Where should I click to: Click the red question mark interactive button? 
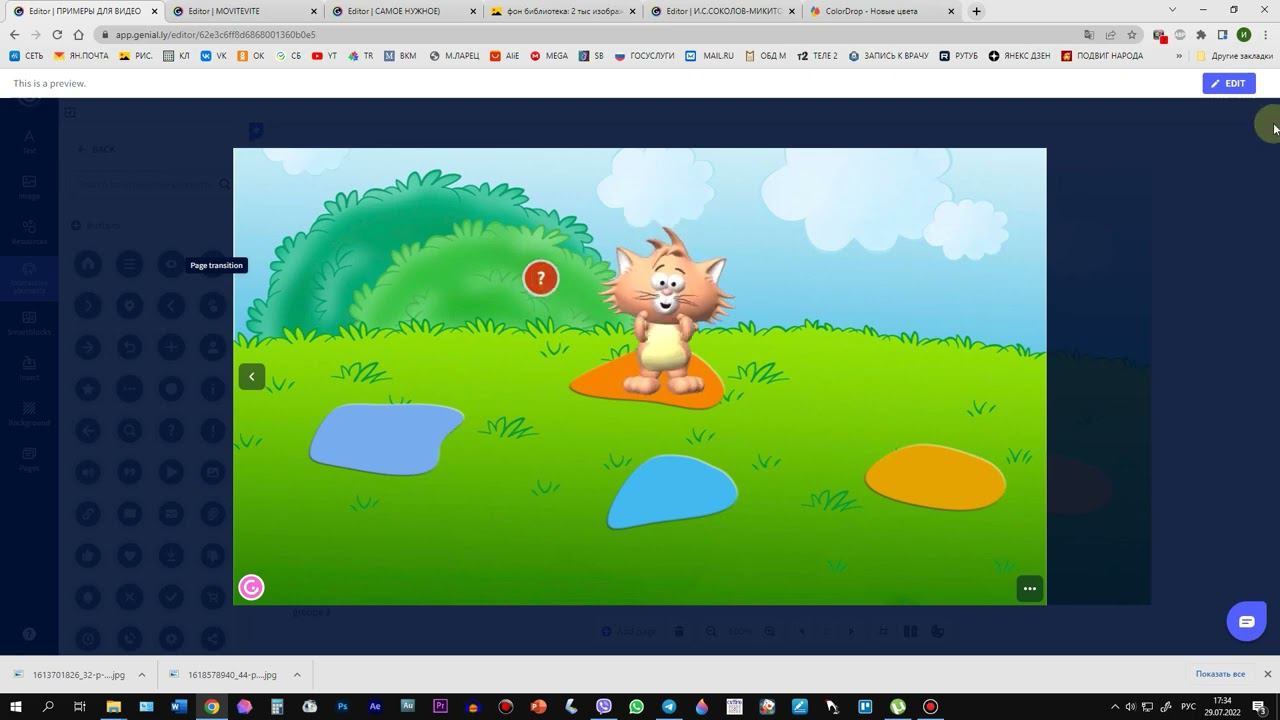coord(540,278)
